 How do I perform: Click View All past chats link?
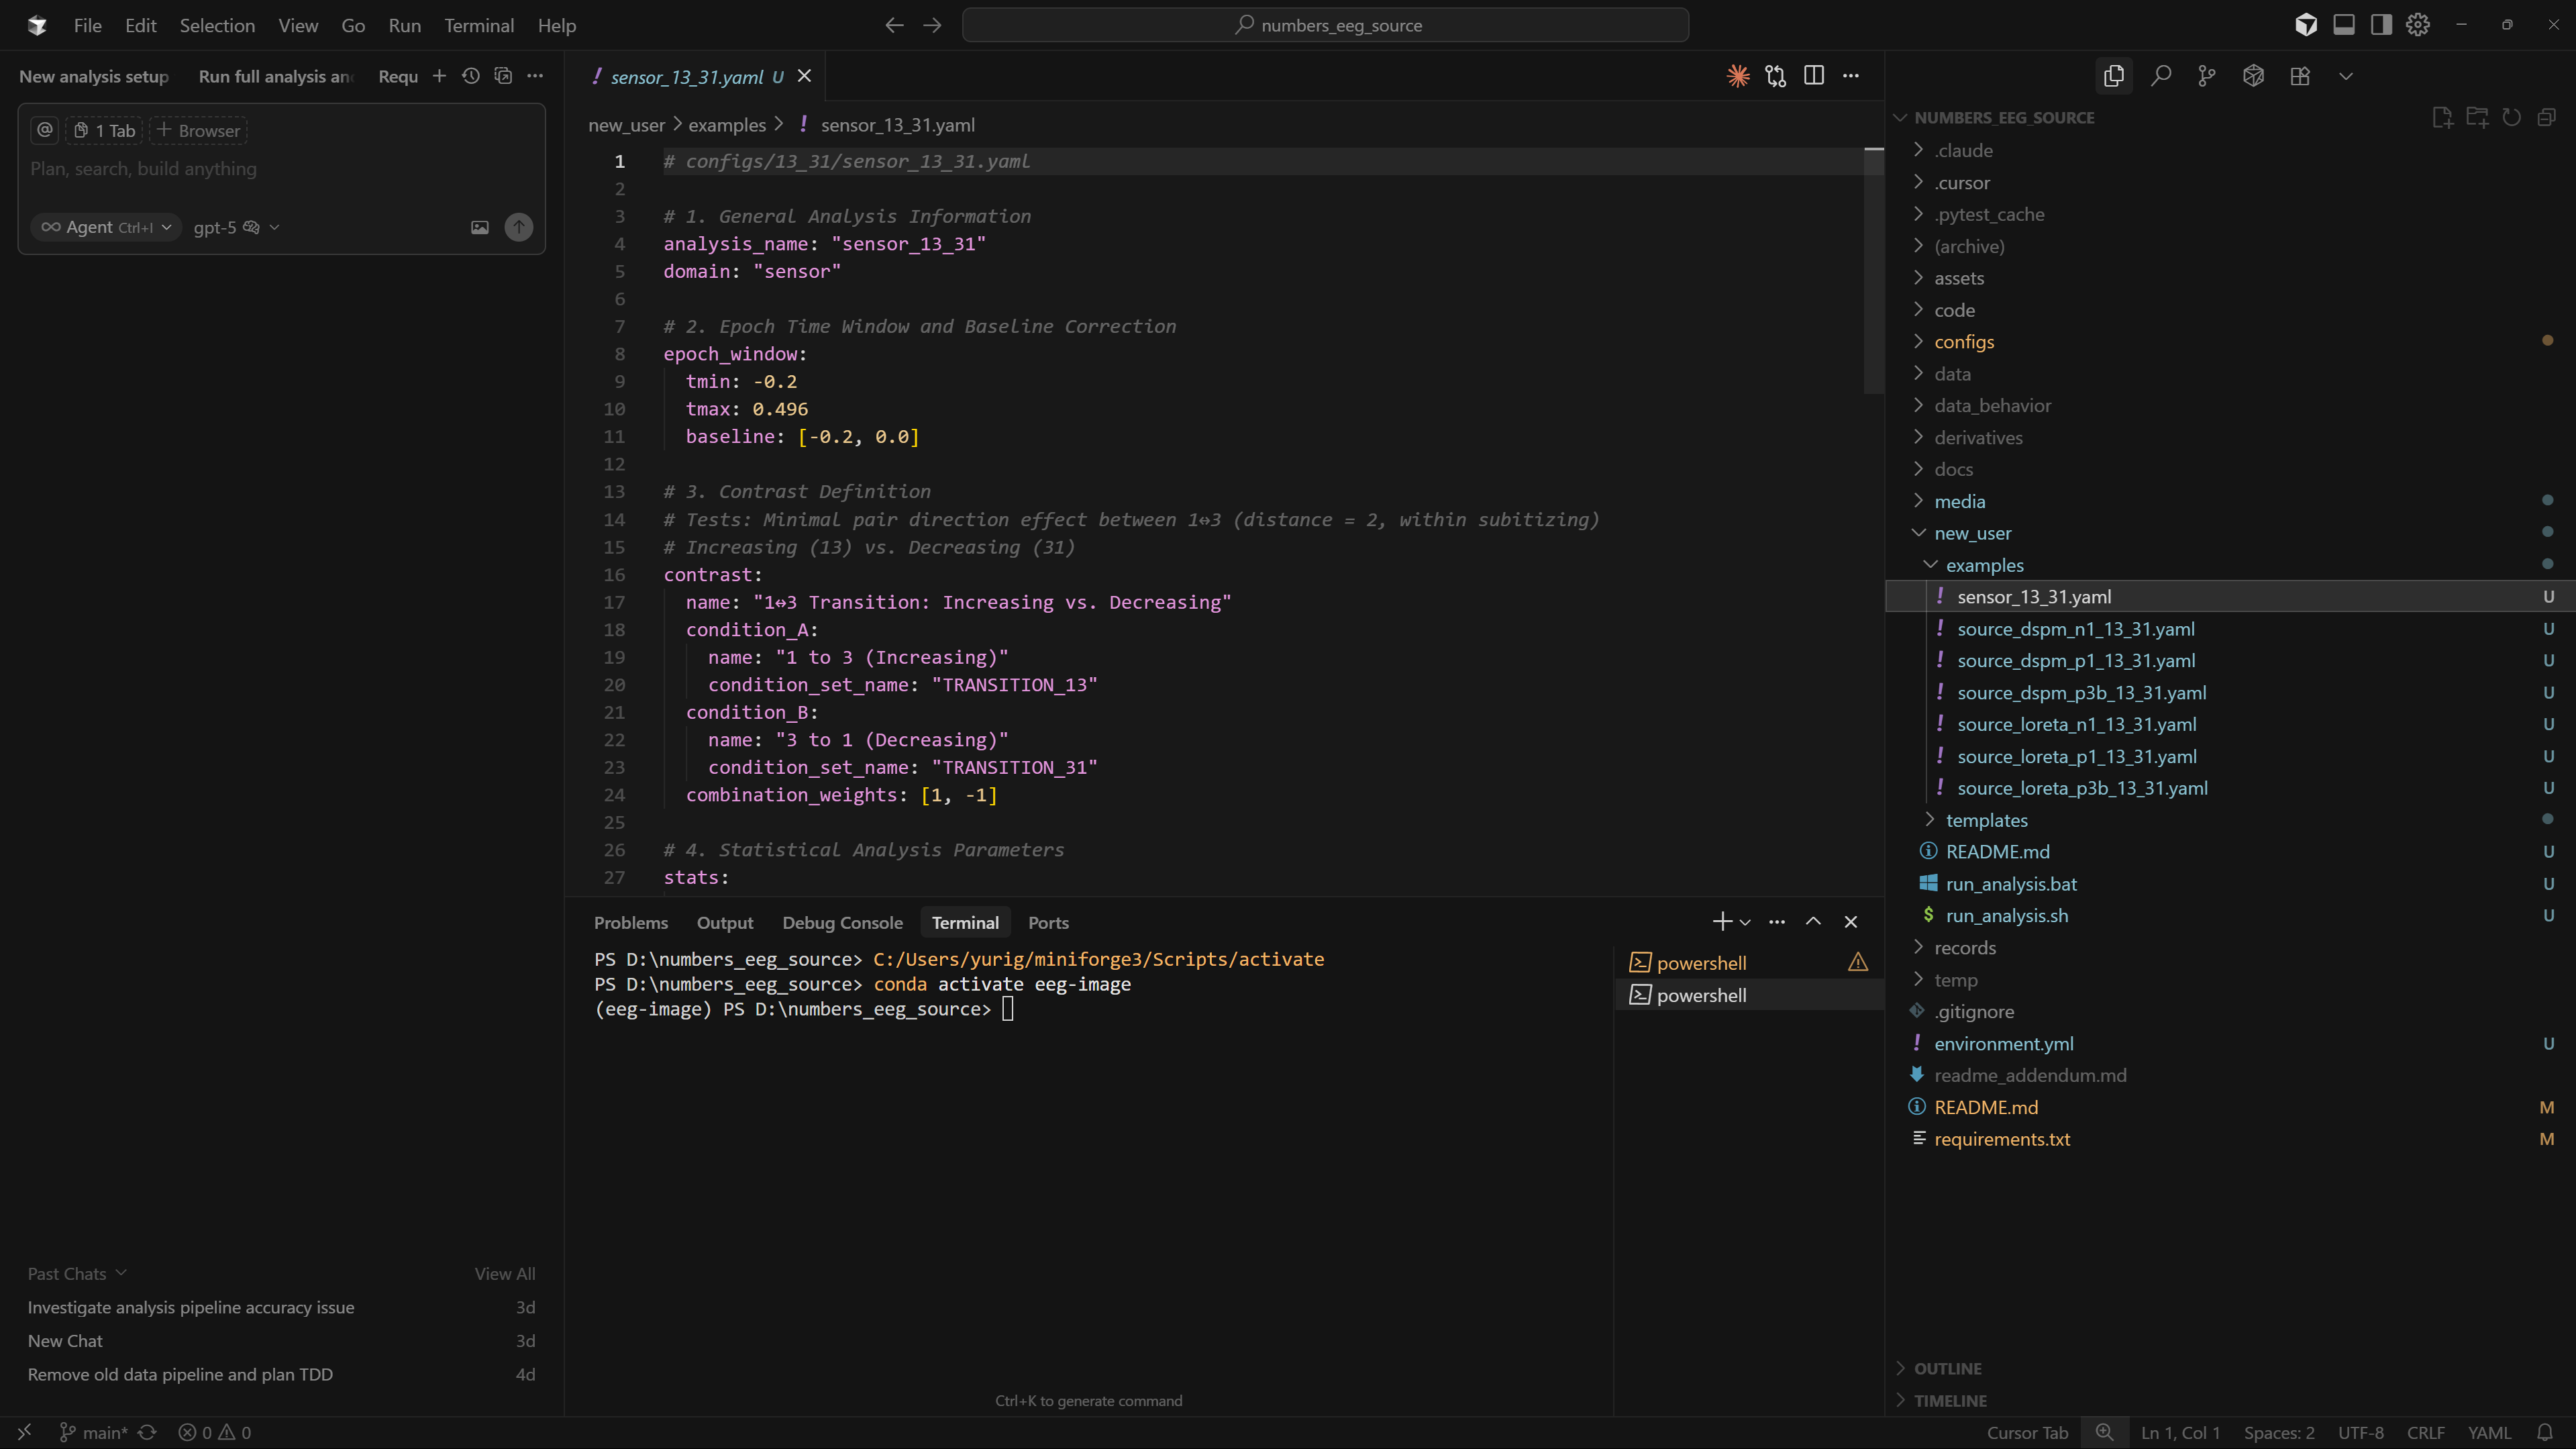[504, 1273]
